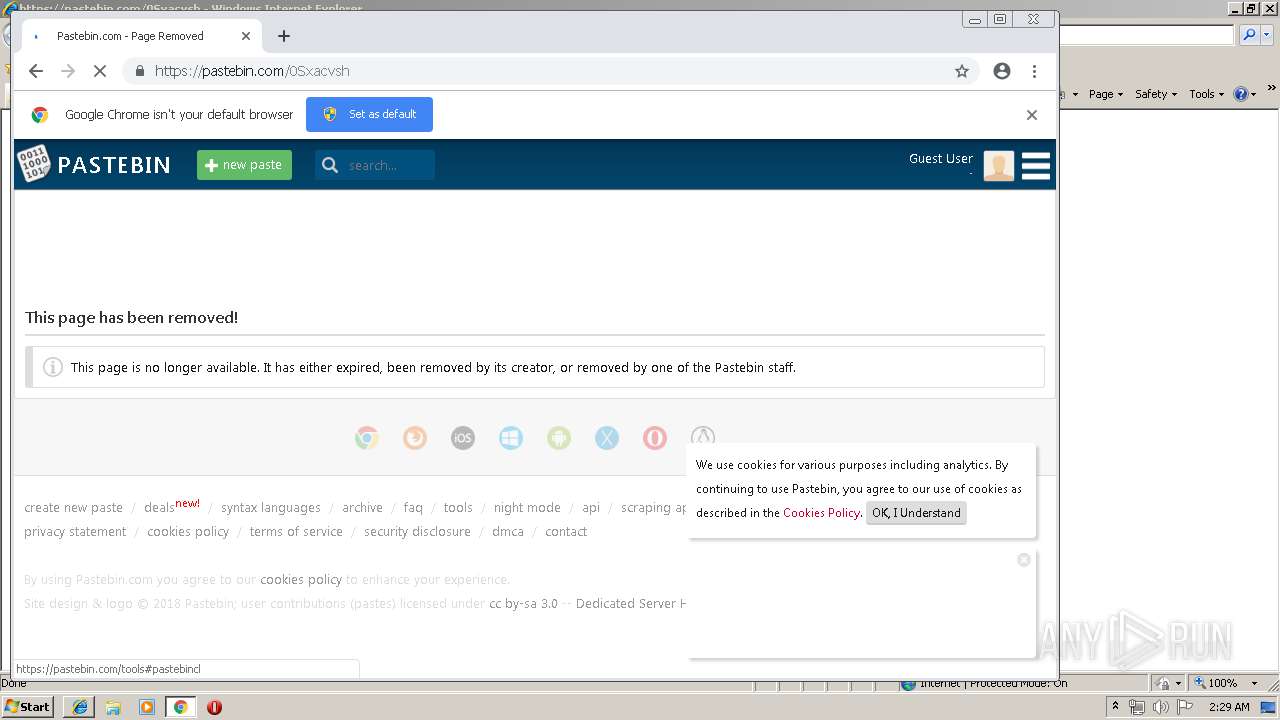
Task: Open the api footer link
Action: pyautogui.click(x=591, y=508)
